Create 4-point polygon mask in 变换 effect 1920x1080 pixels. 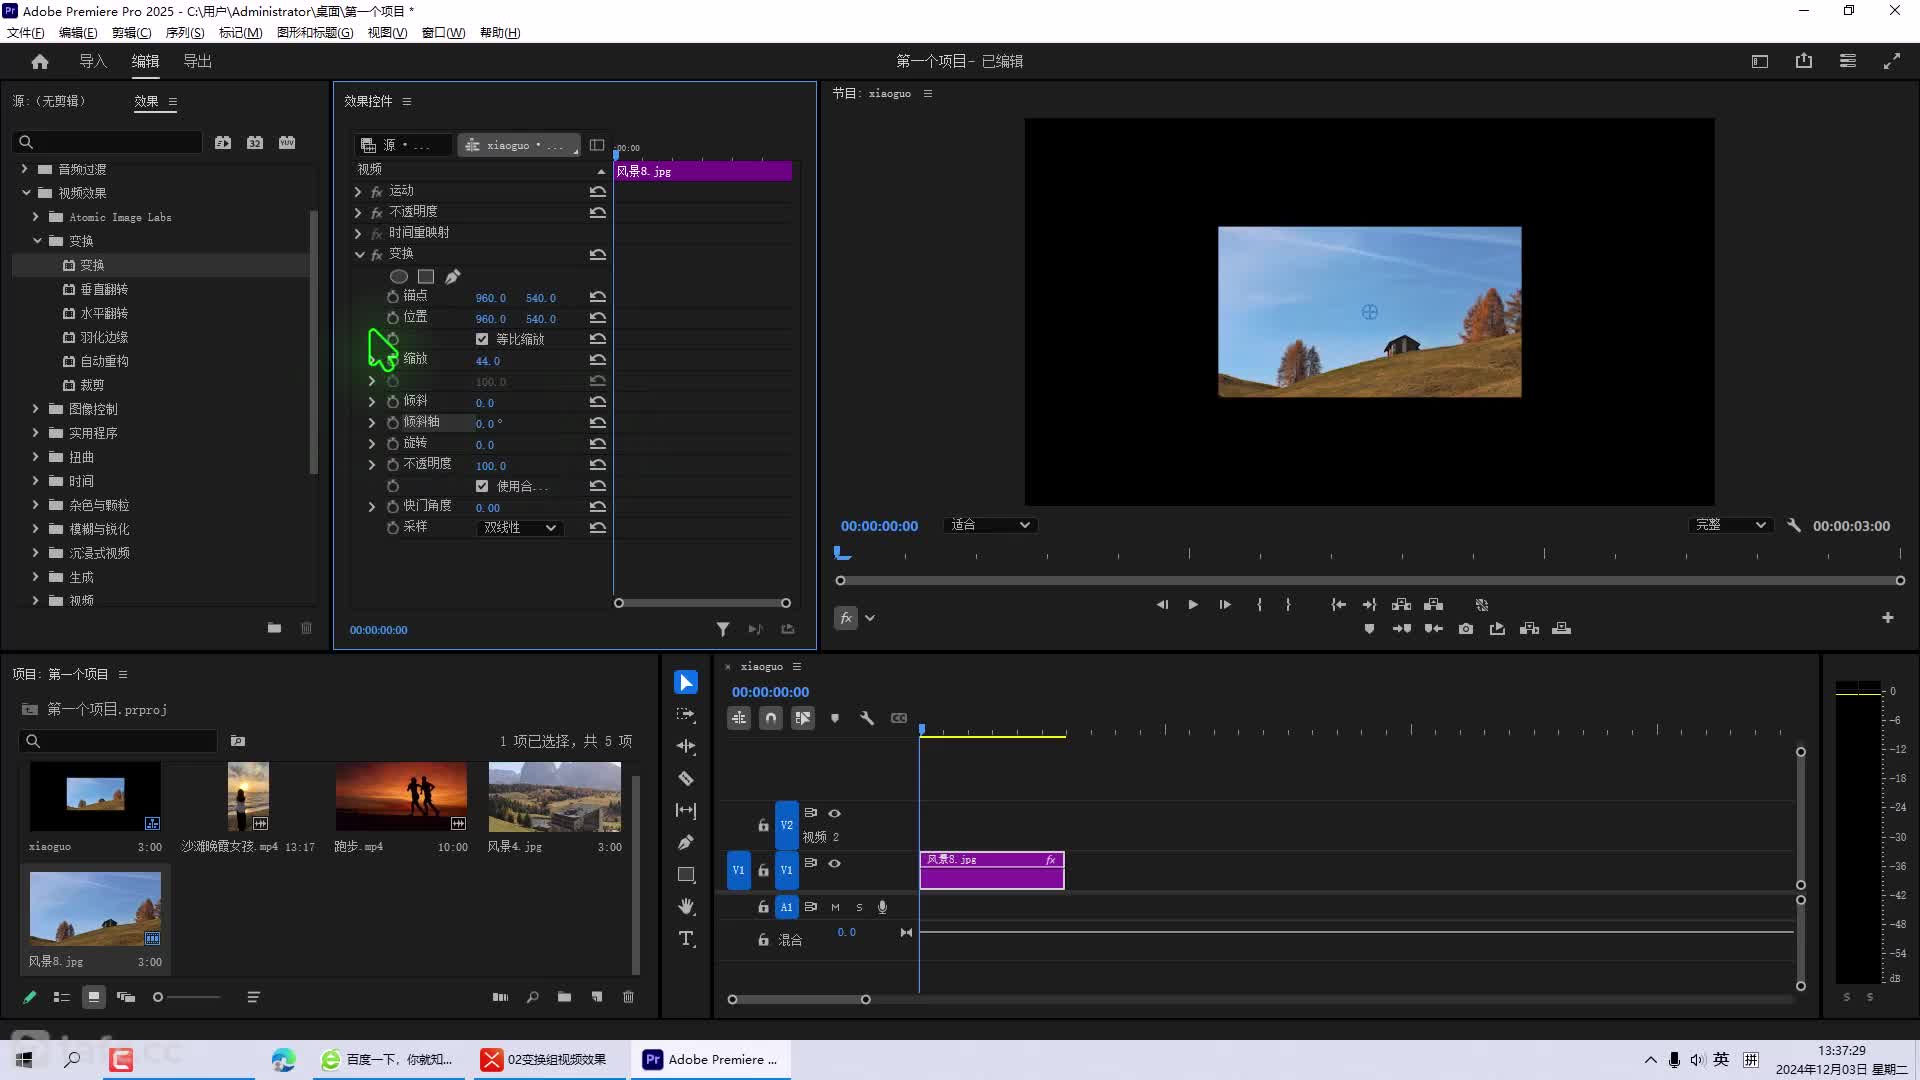click(x=426, y=276)
